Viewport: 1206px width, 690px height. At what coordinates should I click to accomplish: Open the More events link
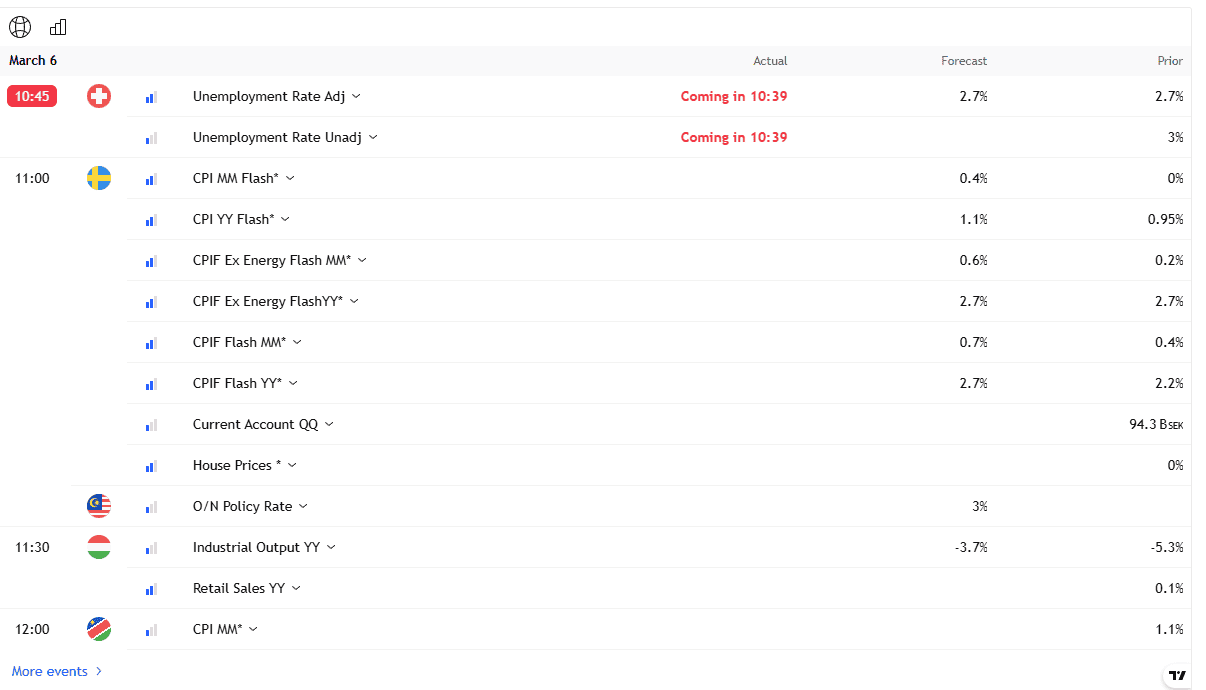click(x=57, y=671)
